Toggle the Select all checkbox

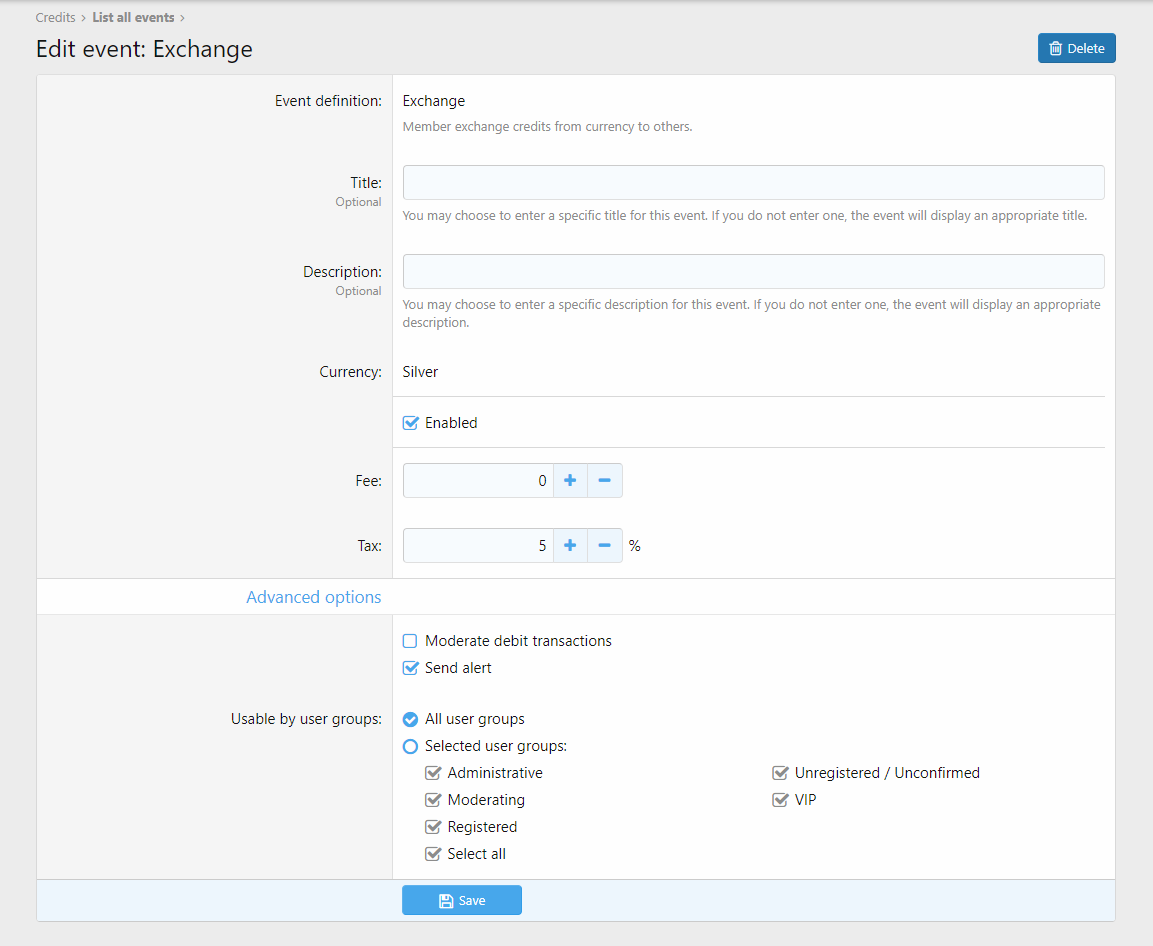[433, 854]
